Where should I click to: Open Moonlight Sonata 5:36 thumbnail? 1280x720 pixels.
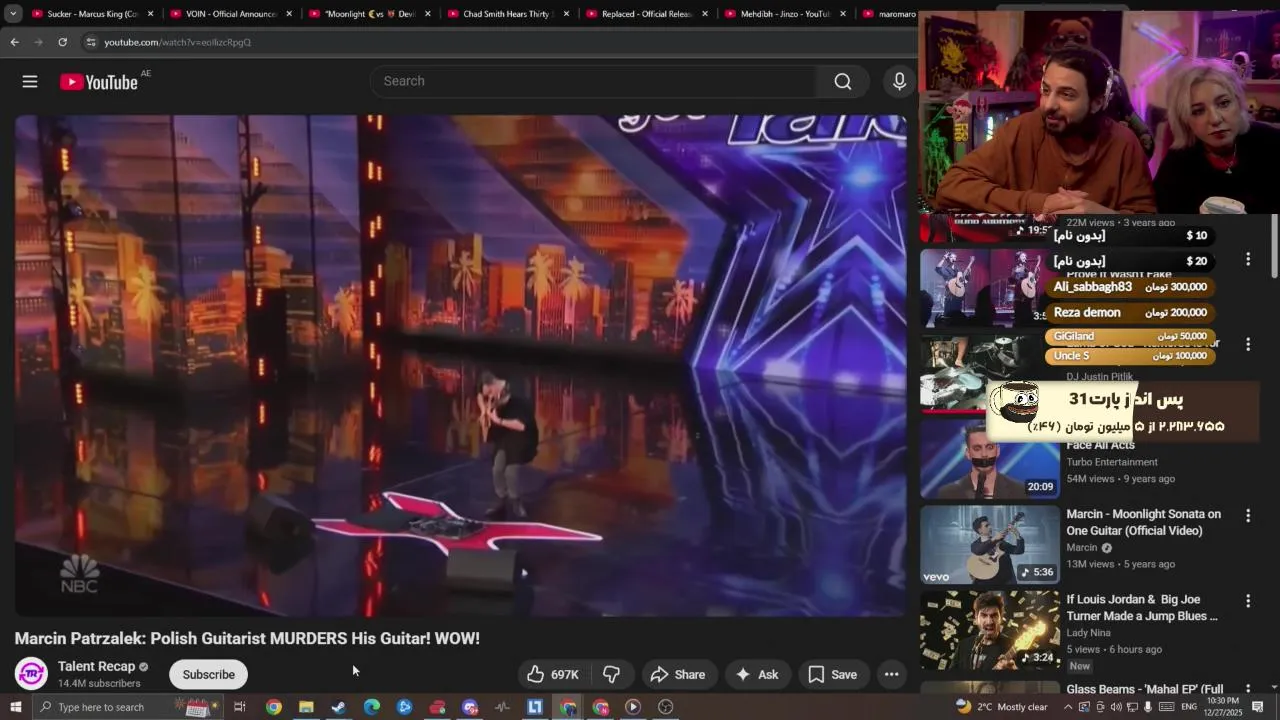(989, 544)
